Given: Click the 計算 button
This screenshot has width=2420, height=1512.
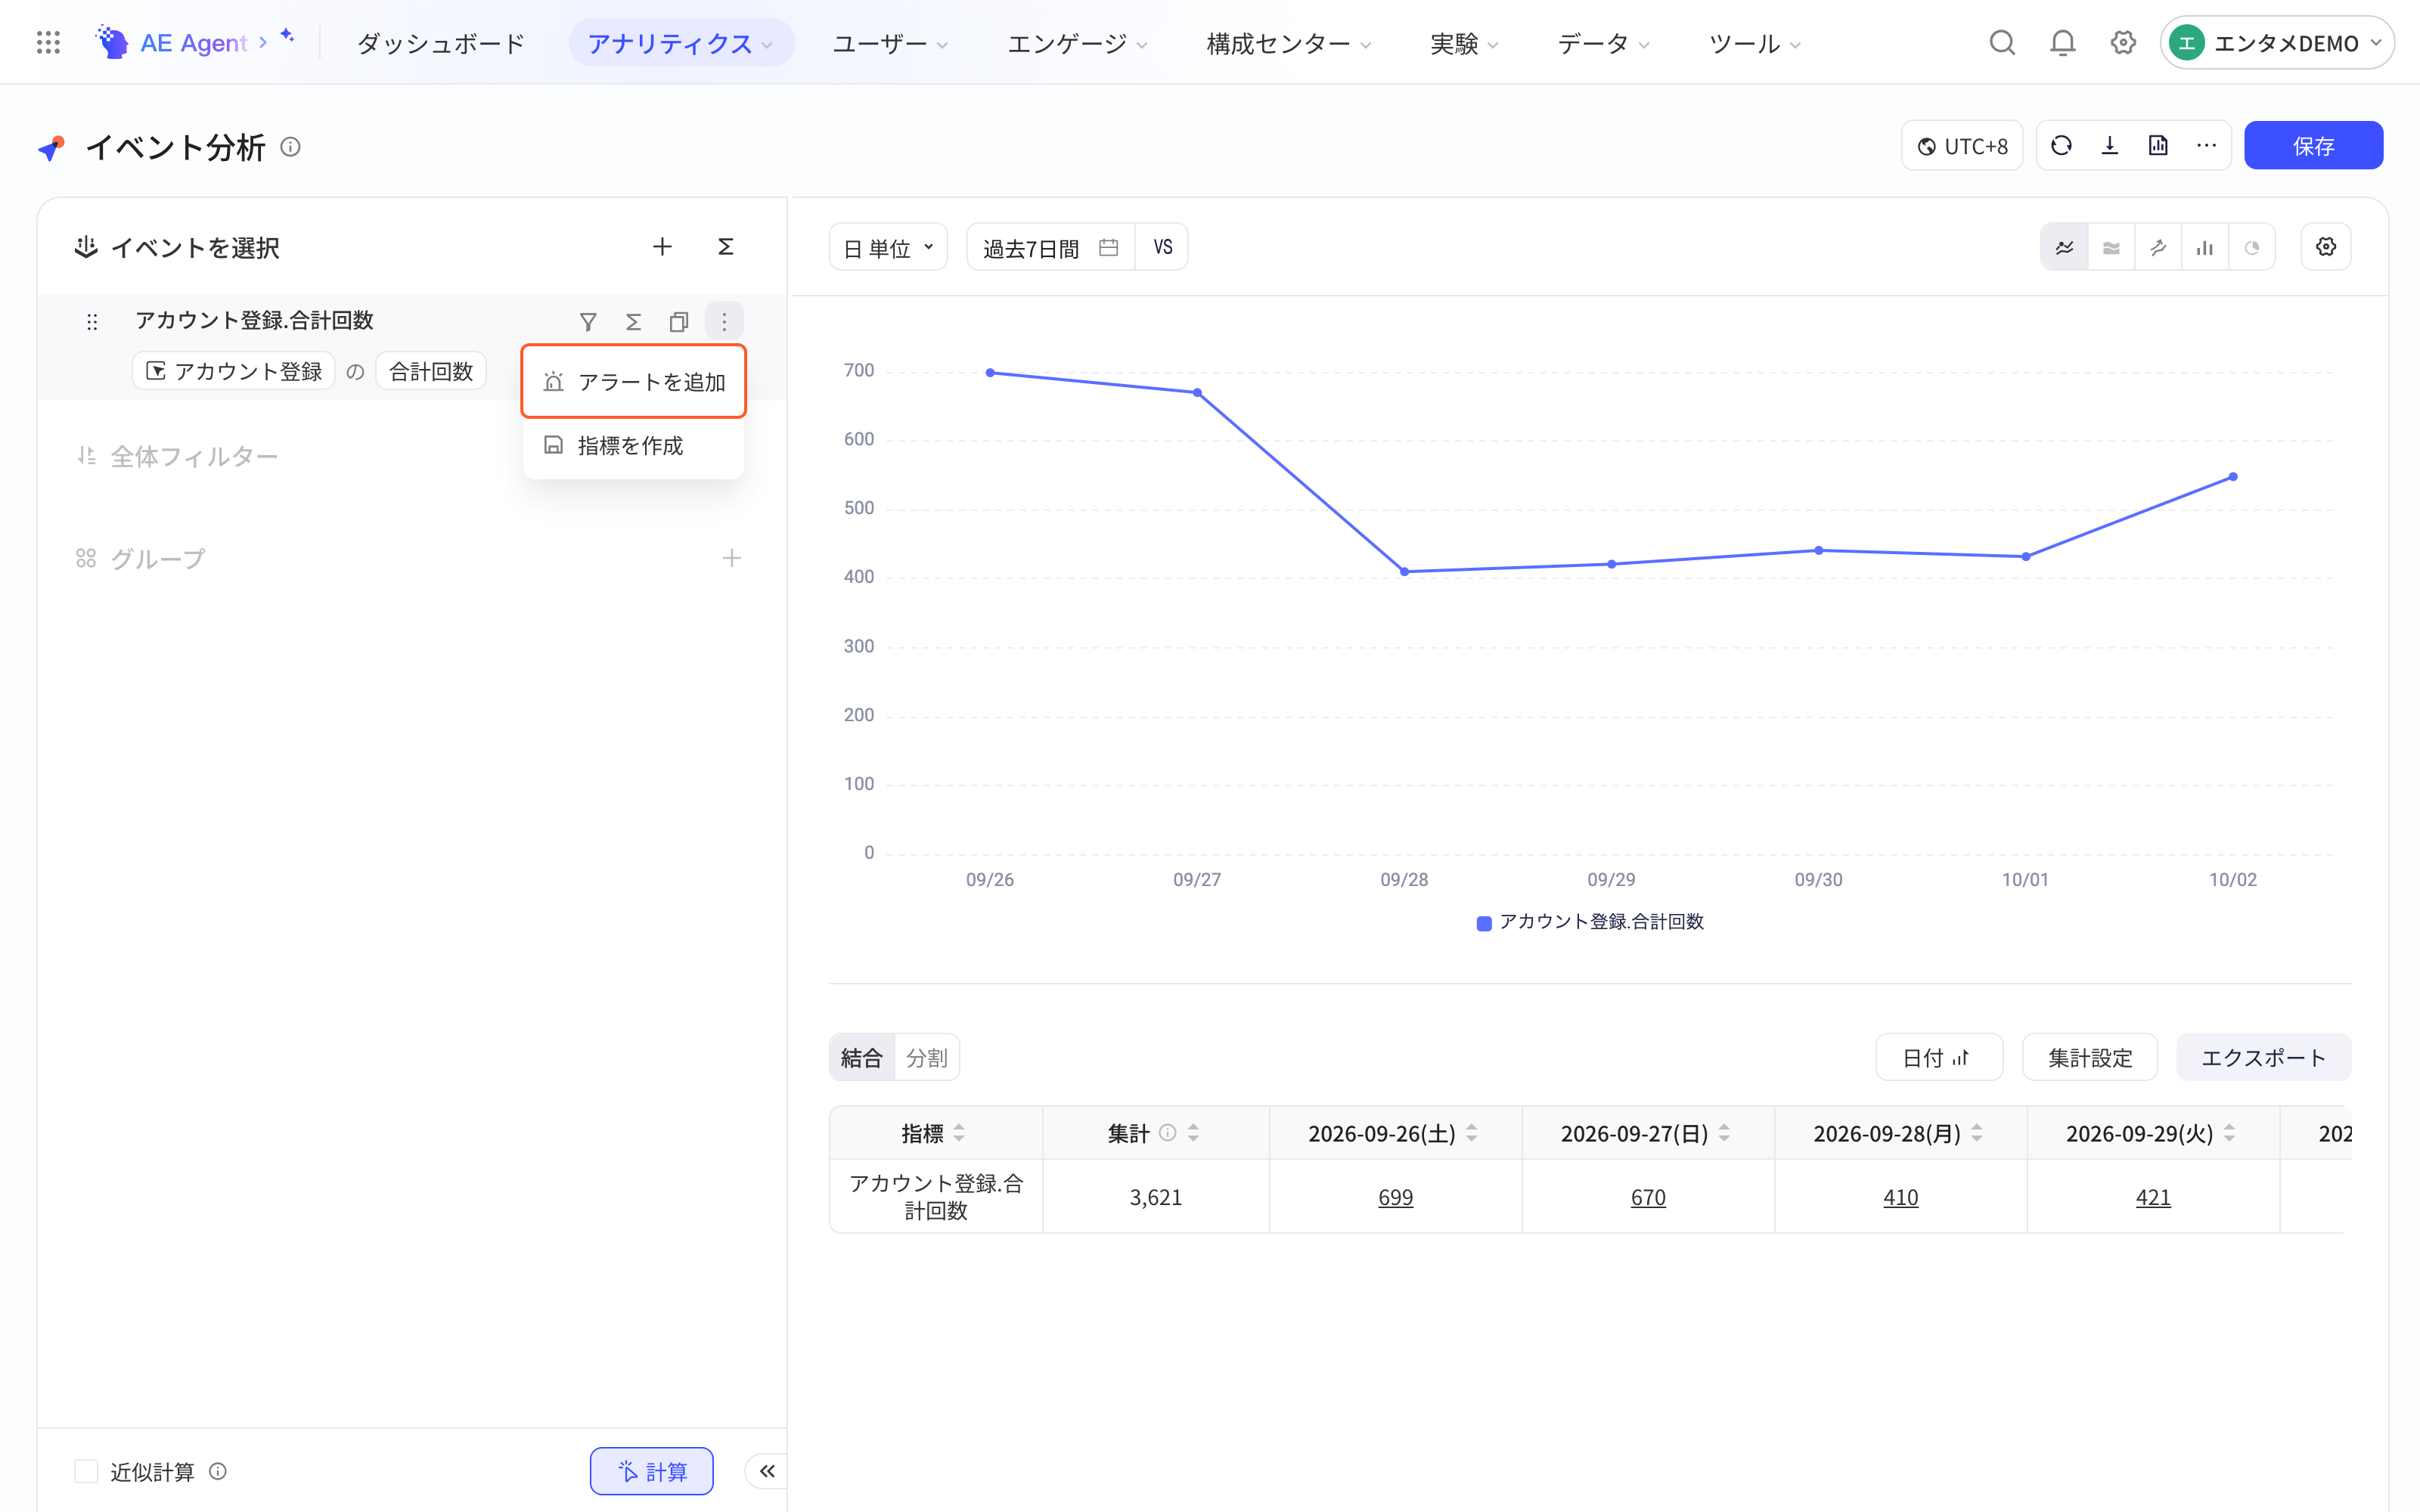Looking at the screenshot, I should pos(651,1470).
